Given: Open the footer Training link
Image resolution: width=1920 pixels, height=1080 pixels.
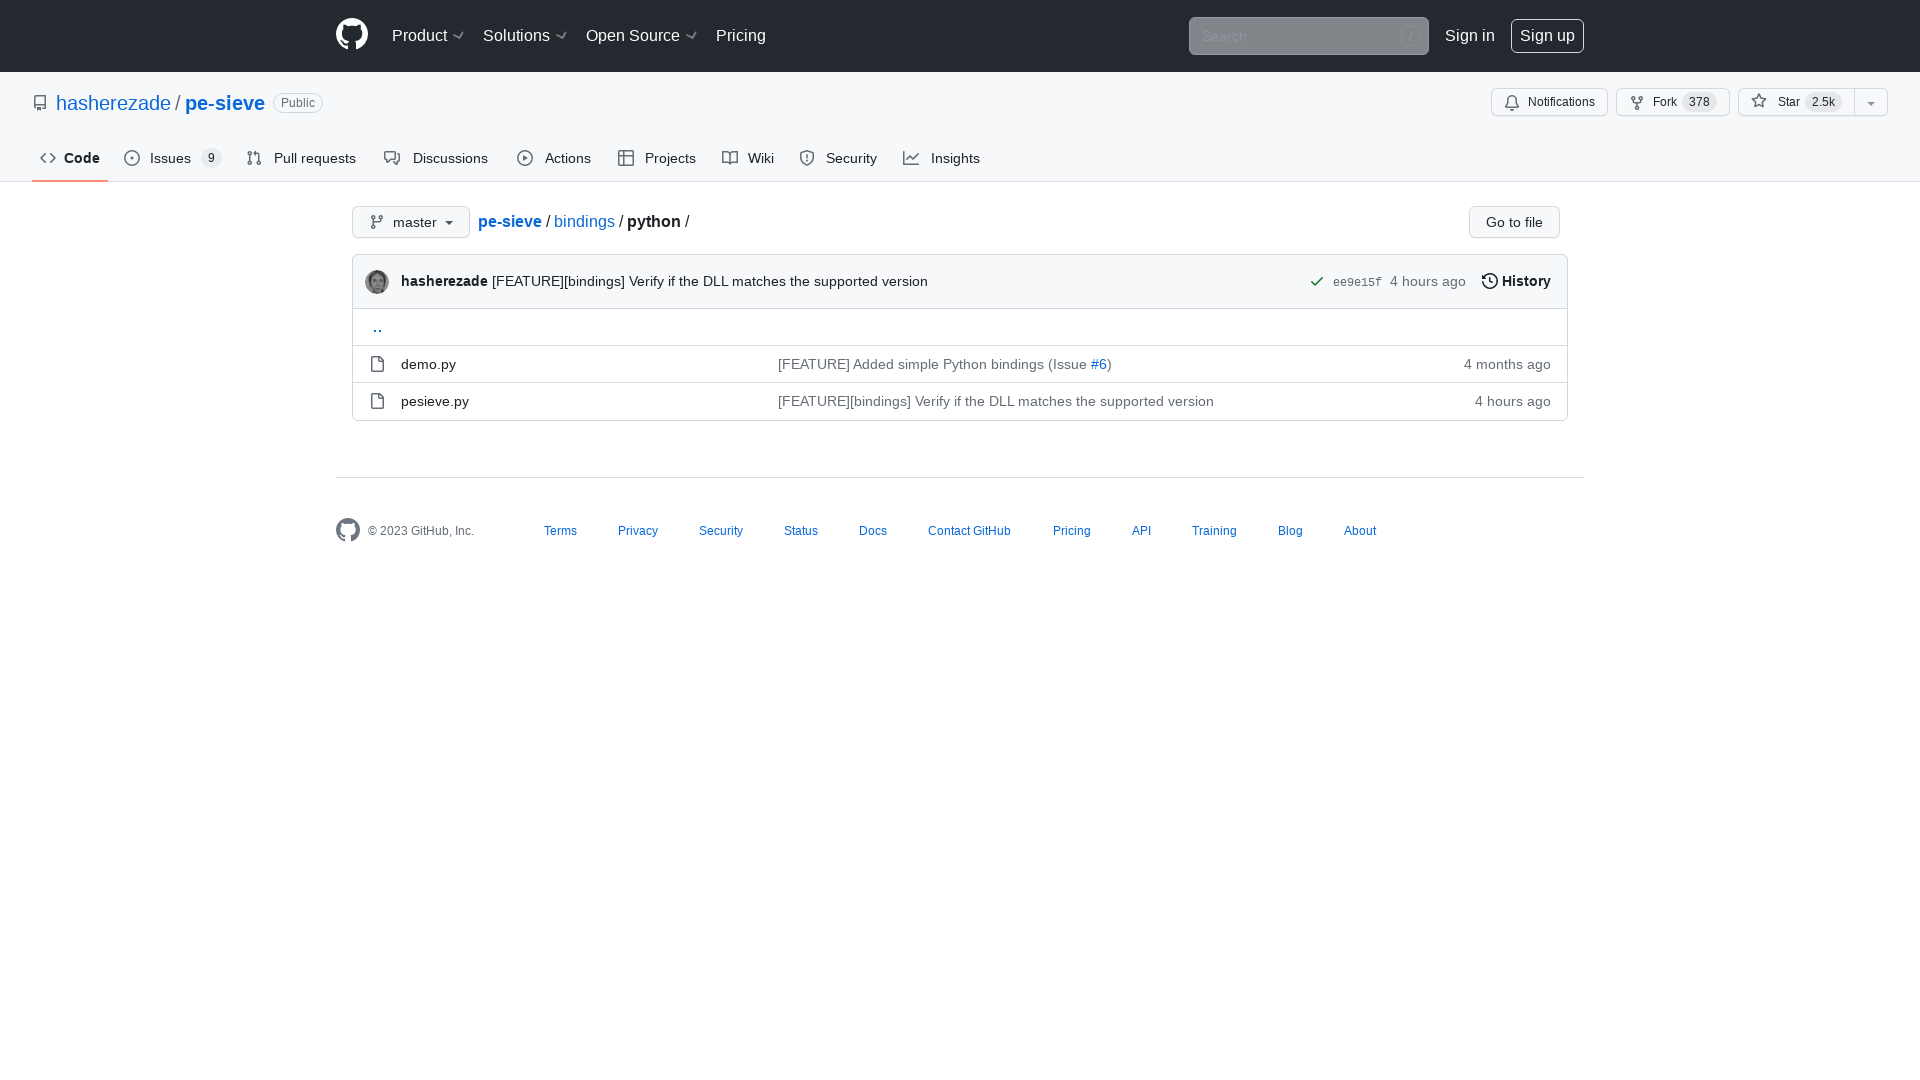Looking at the screenshot, I should 1214,531.
